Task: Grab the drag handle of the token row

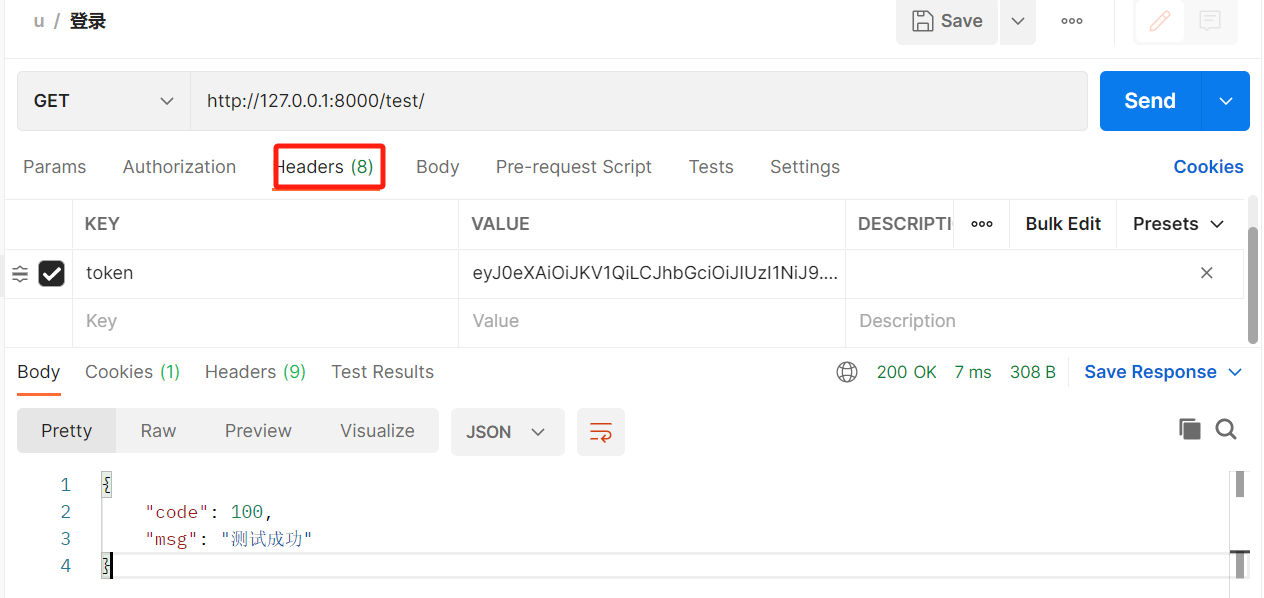Action: 20,273
